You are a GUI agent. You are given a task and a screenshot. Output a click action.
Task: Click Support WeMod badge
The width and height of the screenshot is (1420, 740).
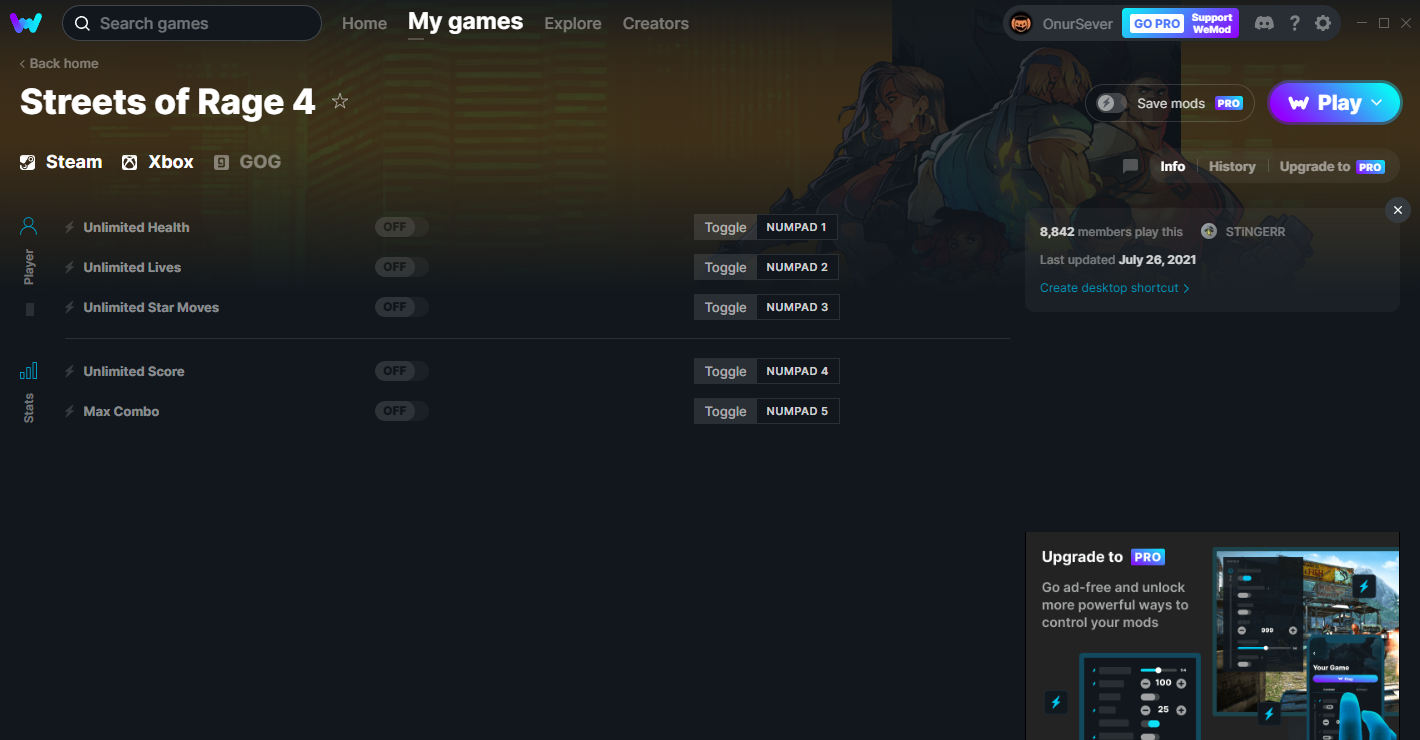coord(1212,23)
